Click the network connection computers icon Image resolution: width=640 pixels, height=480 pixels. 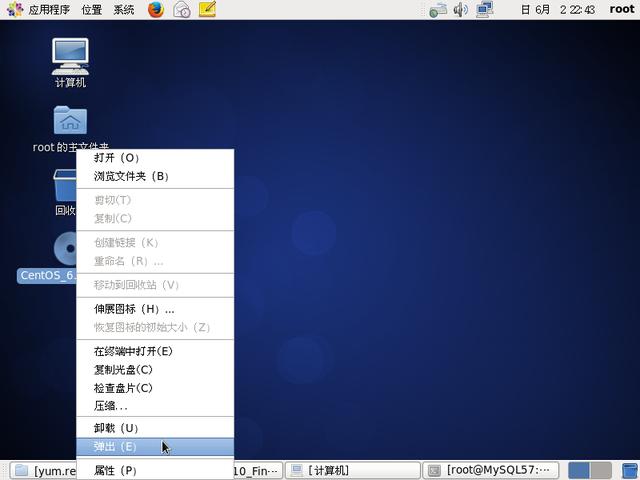[484, 9]
